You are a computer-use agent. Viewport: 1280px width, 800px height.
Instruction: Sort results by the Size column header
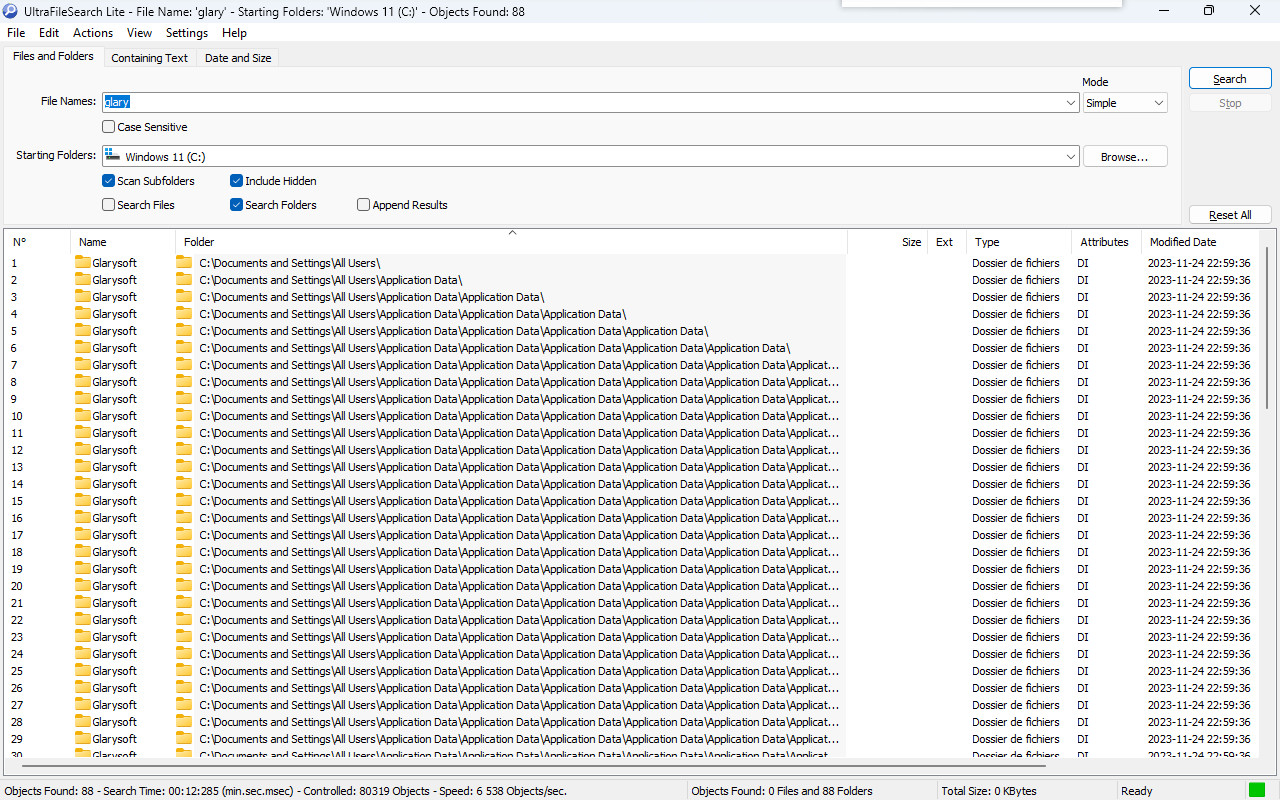pos(886,242)
